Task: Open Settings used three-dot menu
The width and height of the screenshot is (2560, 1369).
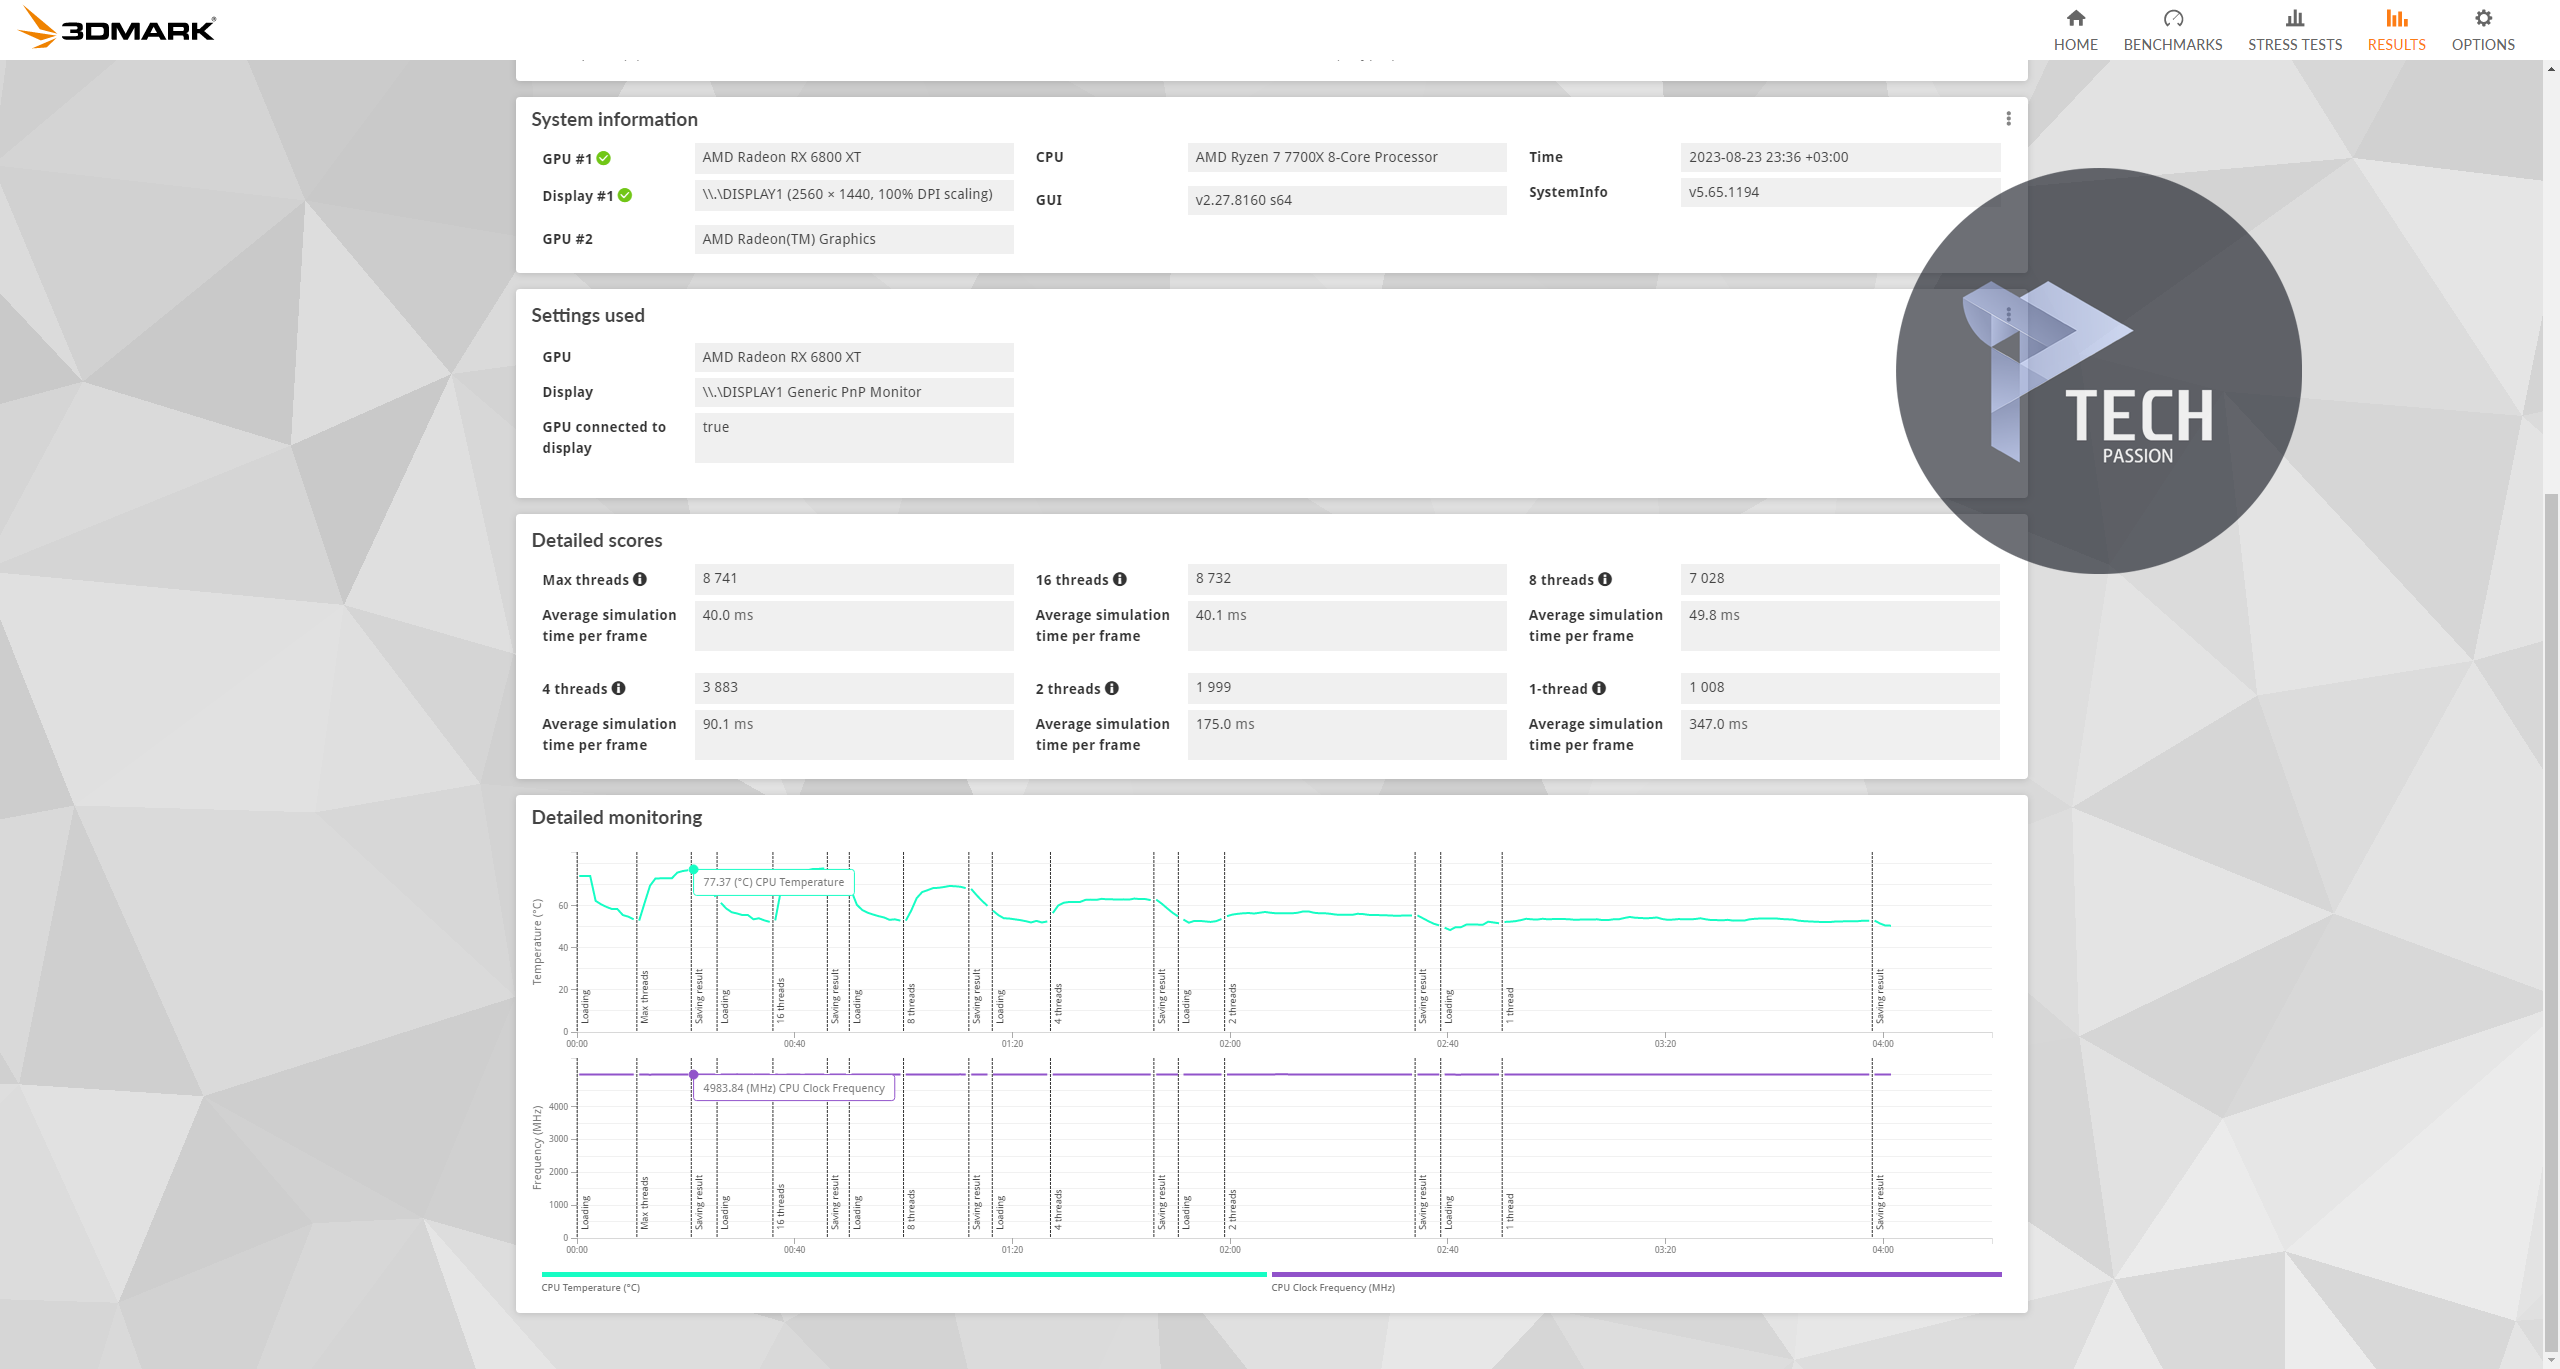Action: click(2008, 315)
